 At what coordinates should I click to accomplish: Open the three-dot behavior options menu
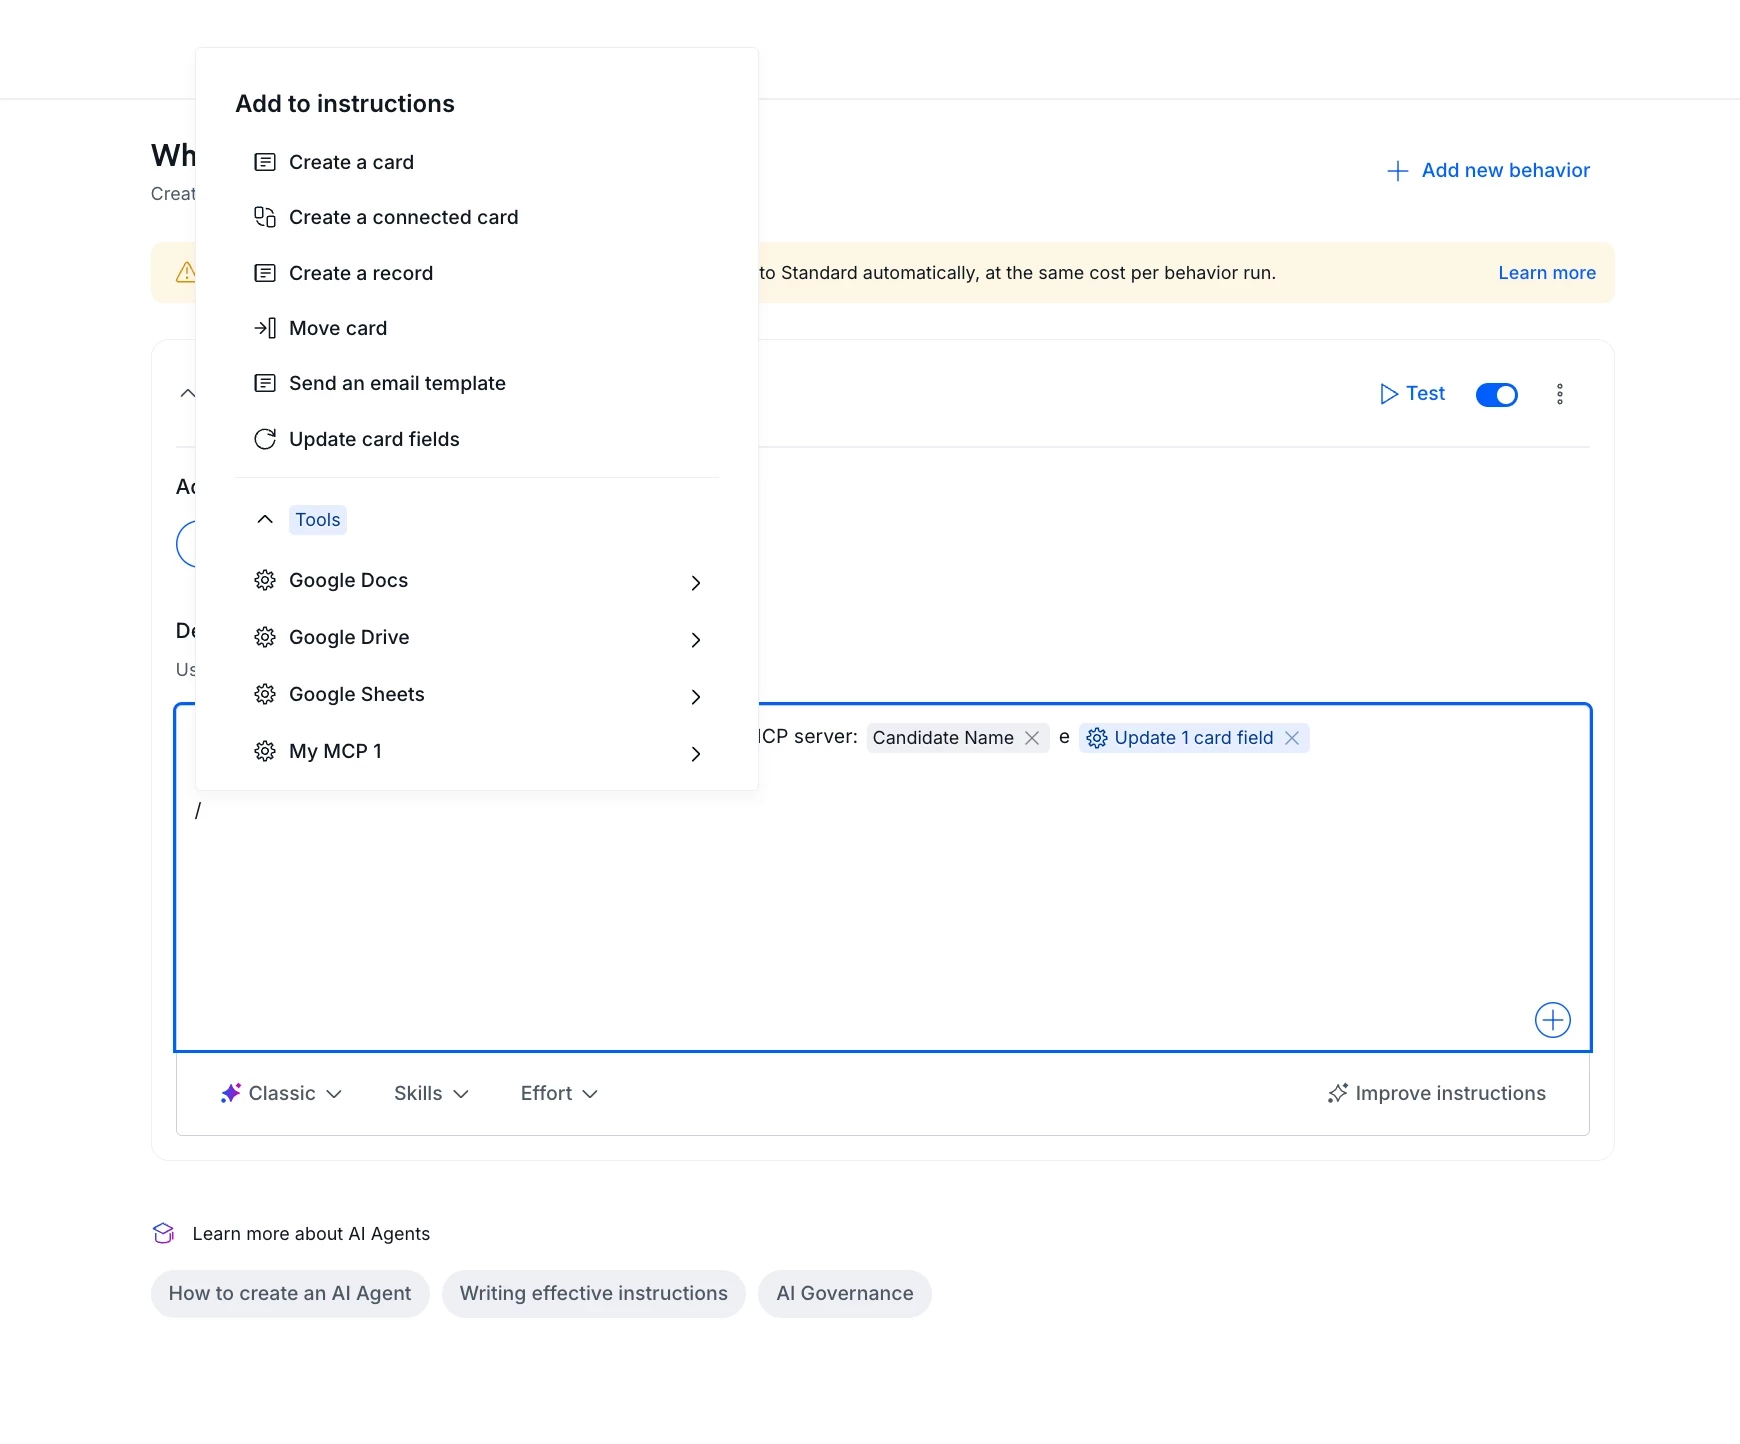(x=1559, y=394)
